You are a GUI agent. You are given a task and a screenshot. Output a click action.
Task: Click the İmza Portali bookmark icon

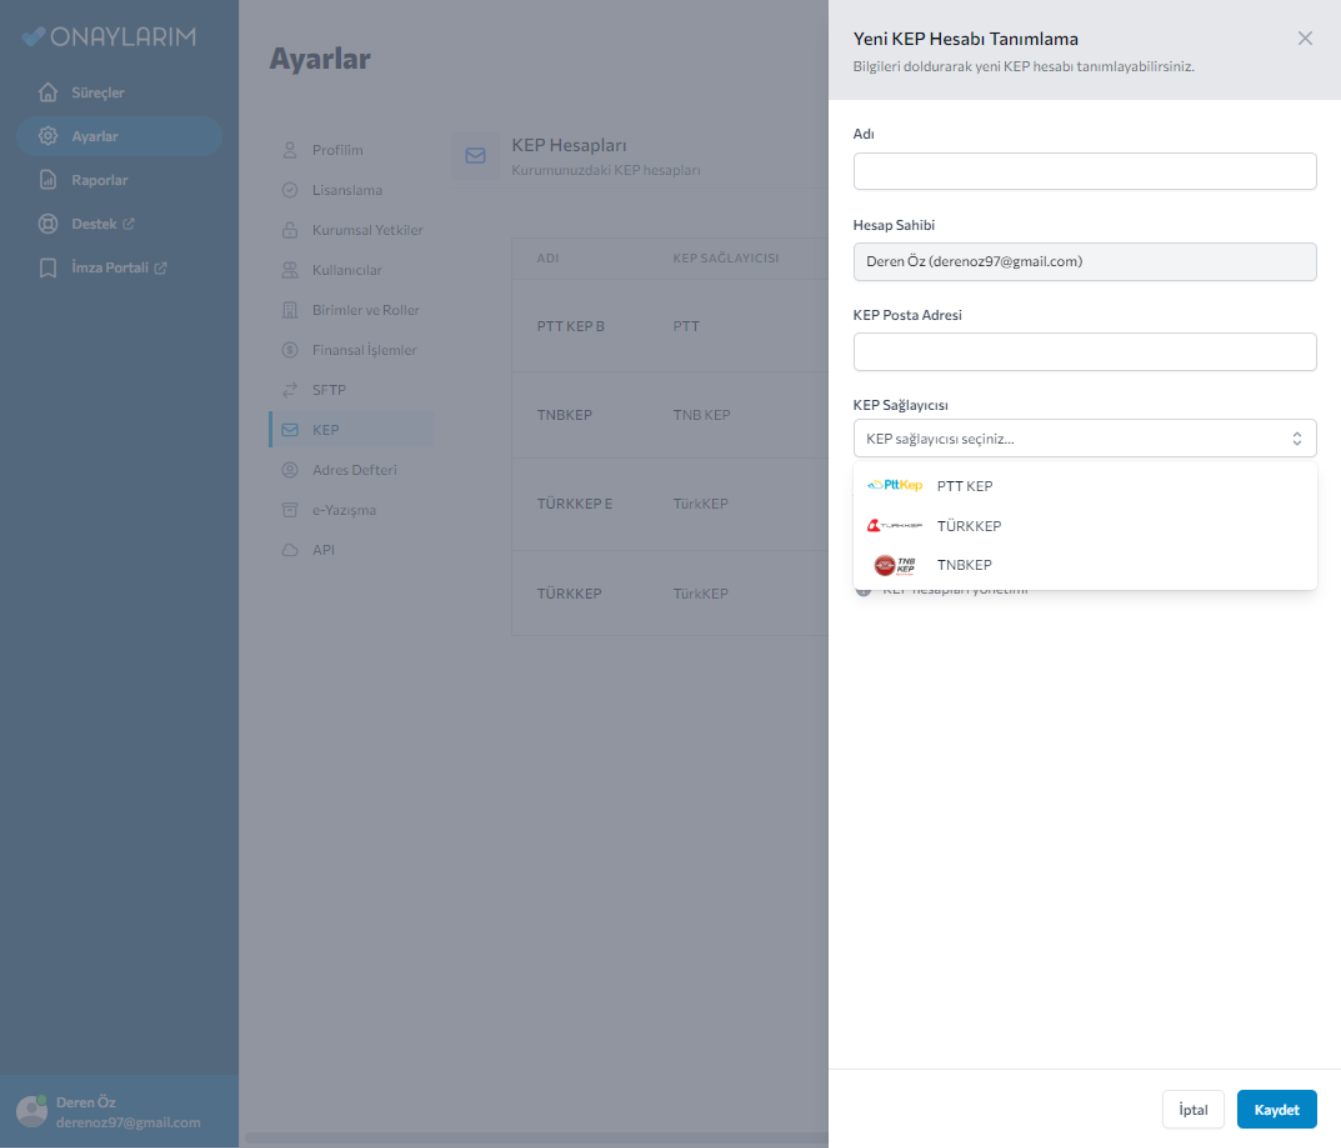click(48, 268)
